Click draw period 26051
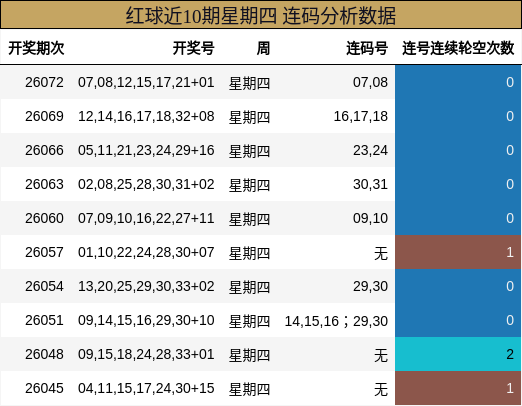Image resolution: width=522 pixels, height=406 pixels. click(x=44, y=320)
